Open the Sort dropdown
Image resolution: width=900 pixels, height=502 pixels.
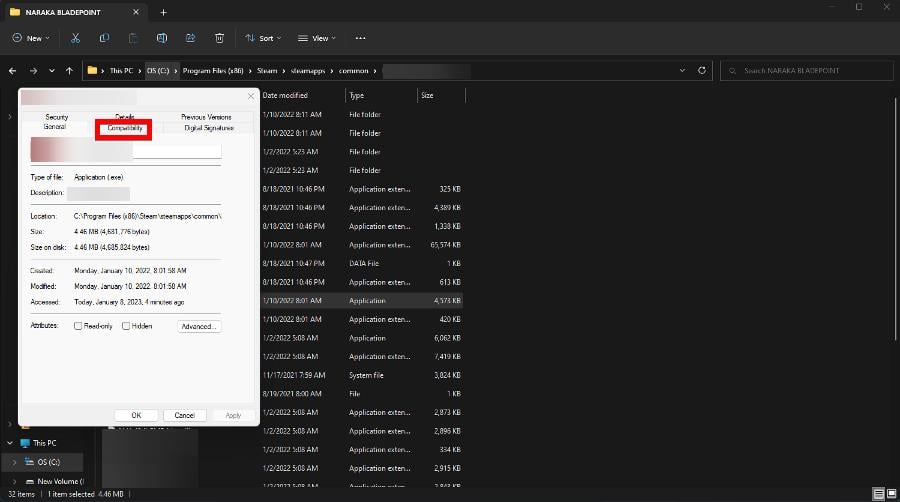click(x=263, y=38)
